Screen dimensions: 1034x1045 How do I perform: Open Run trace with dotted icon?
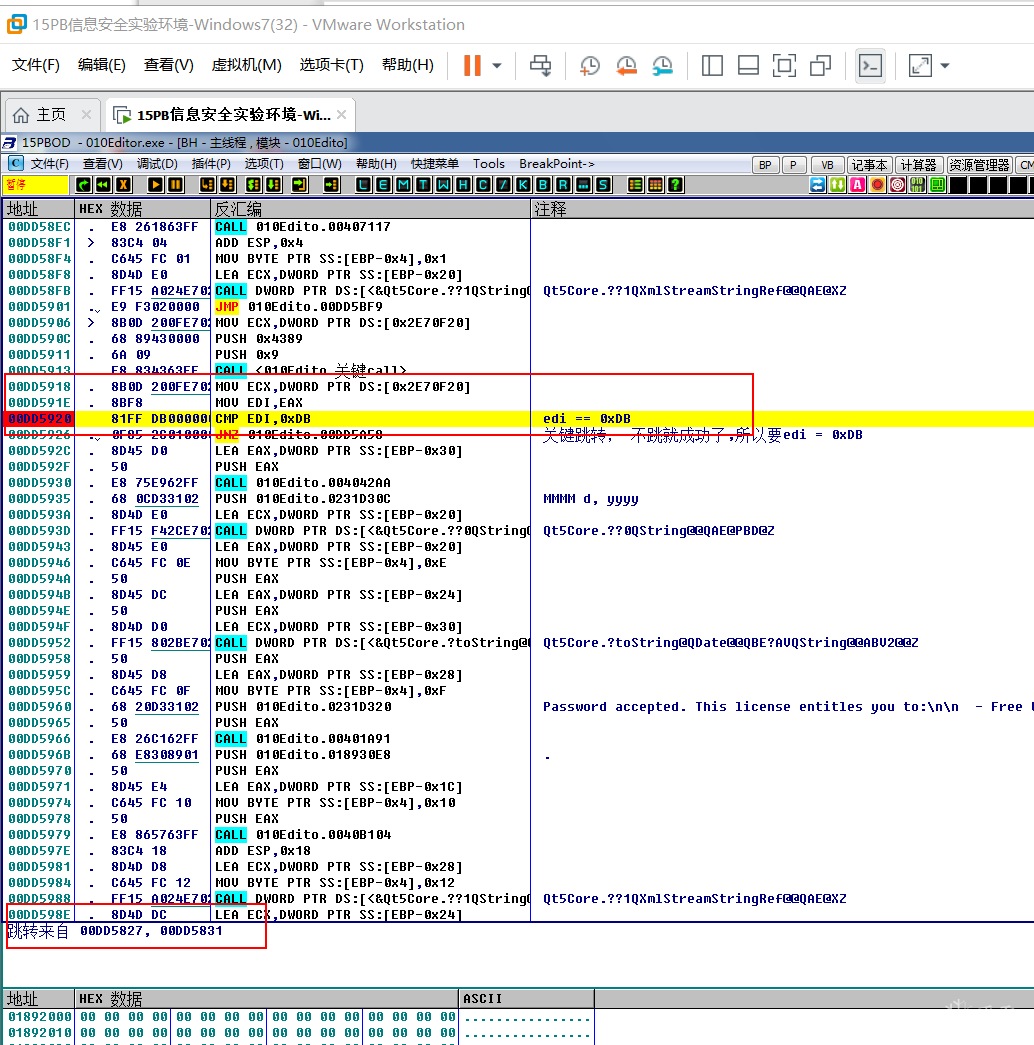[x=583, y=185]
